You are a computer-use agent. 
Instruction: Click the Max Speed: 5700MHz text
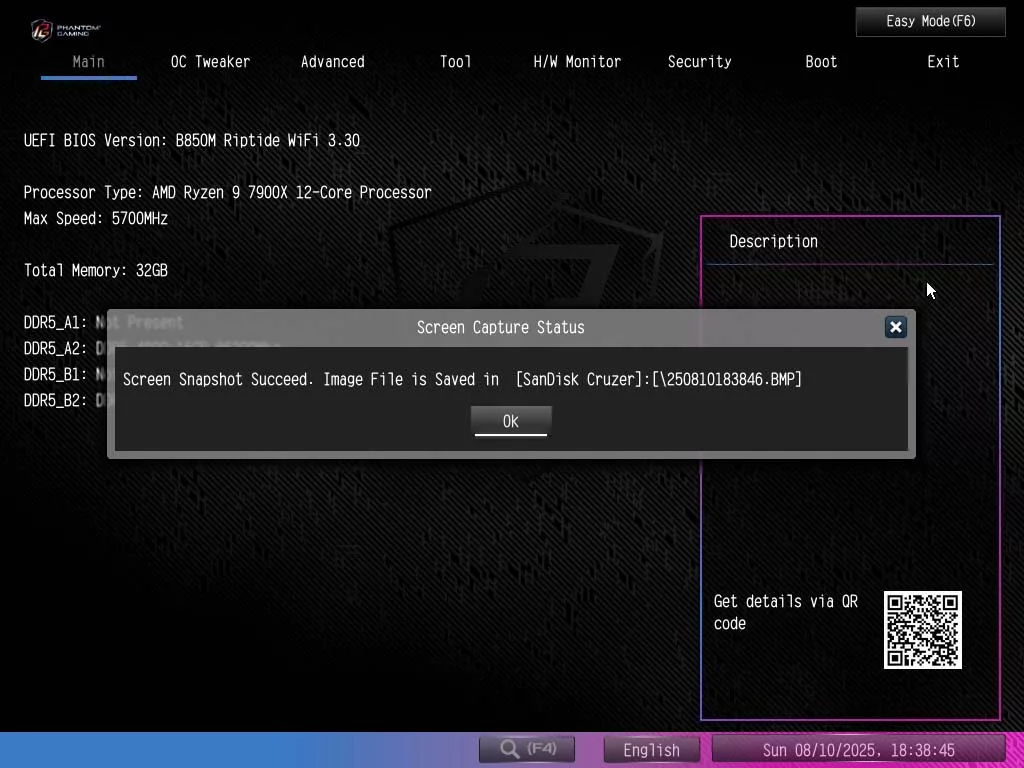click(95, 219)
